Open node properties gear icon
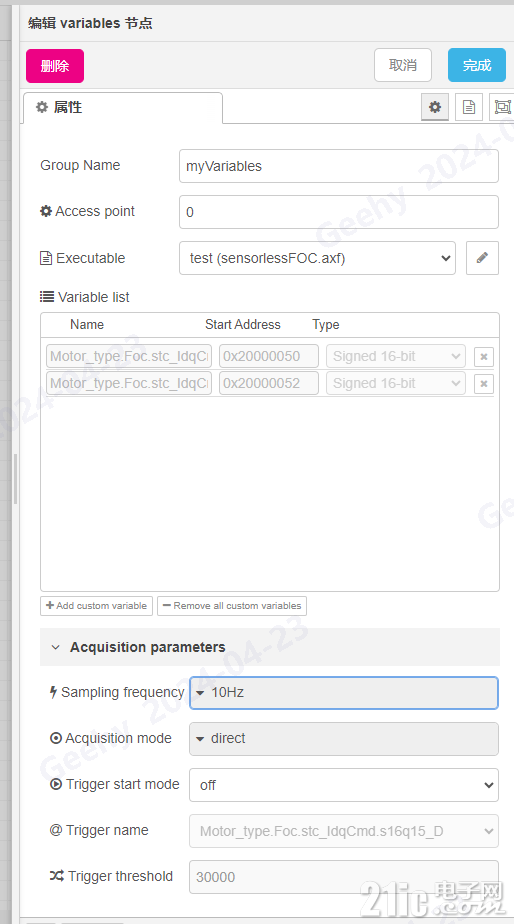The image size is (514, 924). click(x=435, y=107)
